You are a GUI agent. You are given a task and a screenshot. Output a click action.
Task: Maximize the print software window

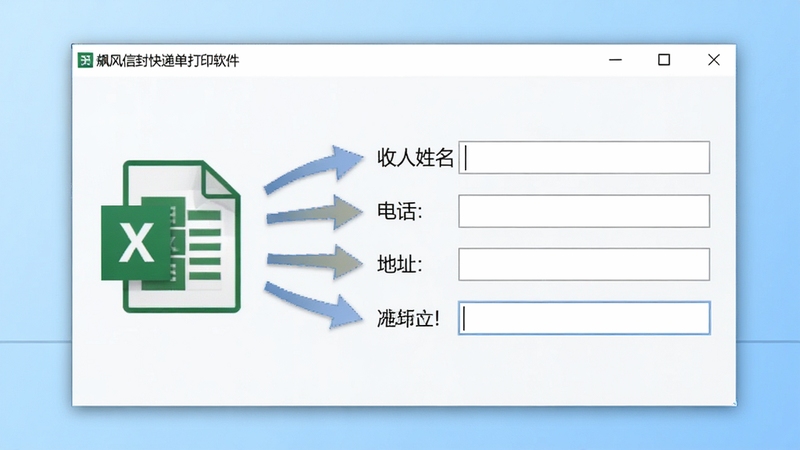click(664, 60)
